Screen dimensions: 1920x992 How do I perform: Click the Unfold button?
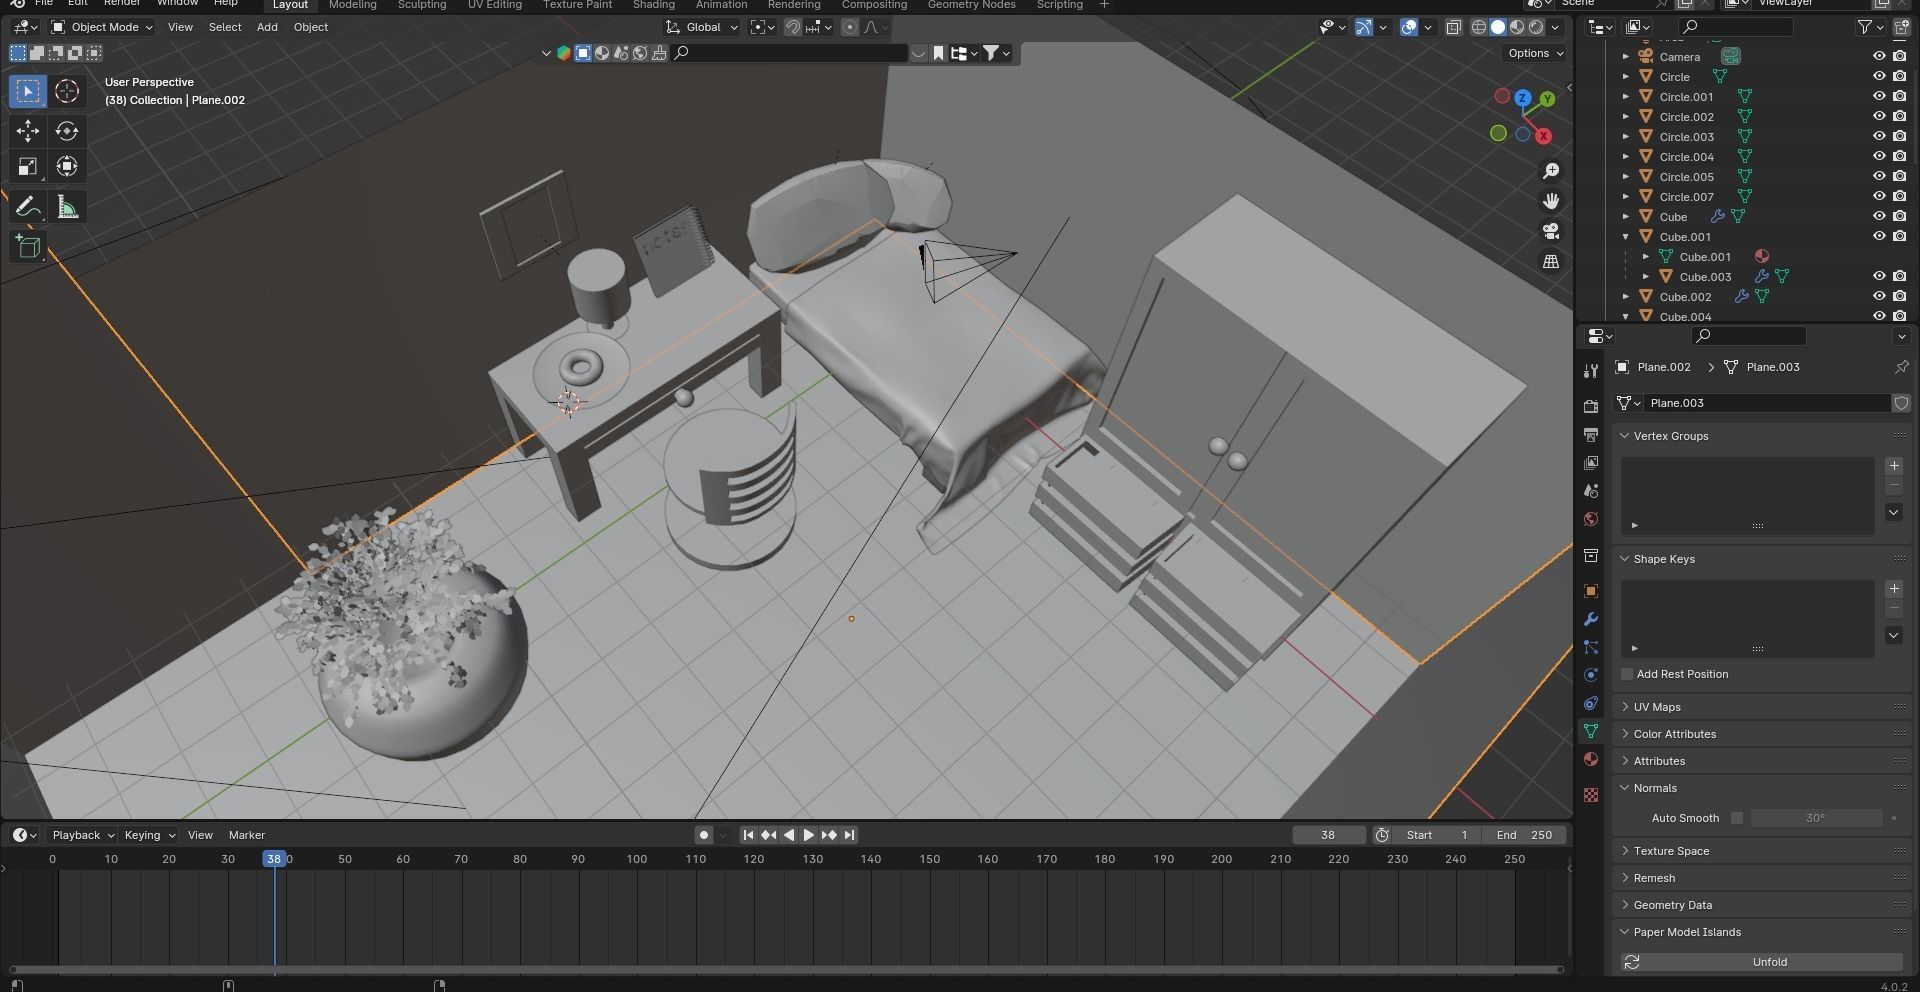pos(1770,962)
